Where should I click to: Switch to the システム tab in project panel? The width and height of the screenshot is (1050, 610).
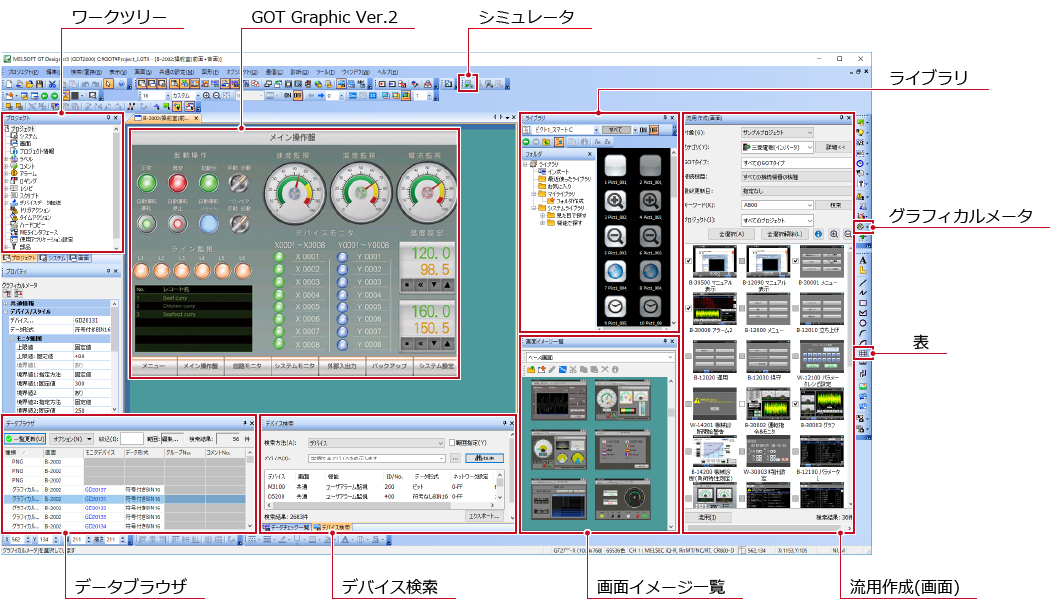click(x=55, y=256)
